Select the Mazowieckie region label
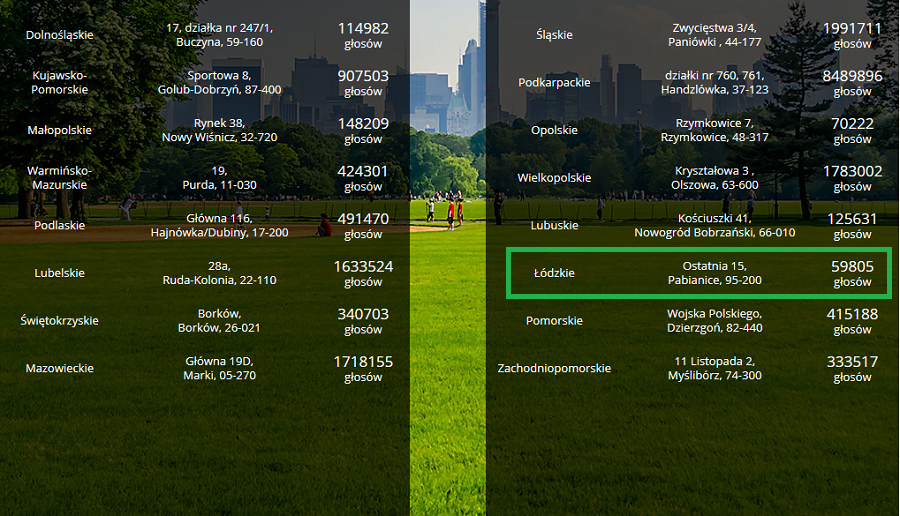This screenshot has height=516, width=900. pyautogui.click(x=60, y=369)
